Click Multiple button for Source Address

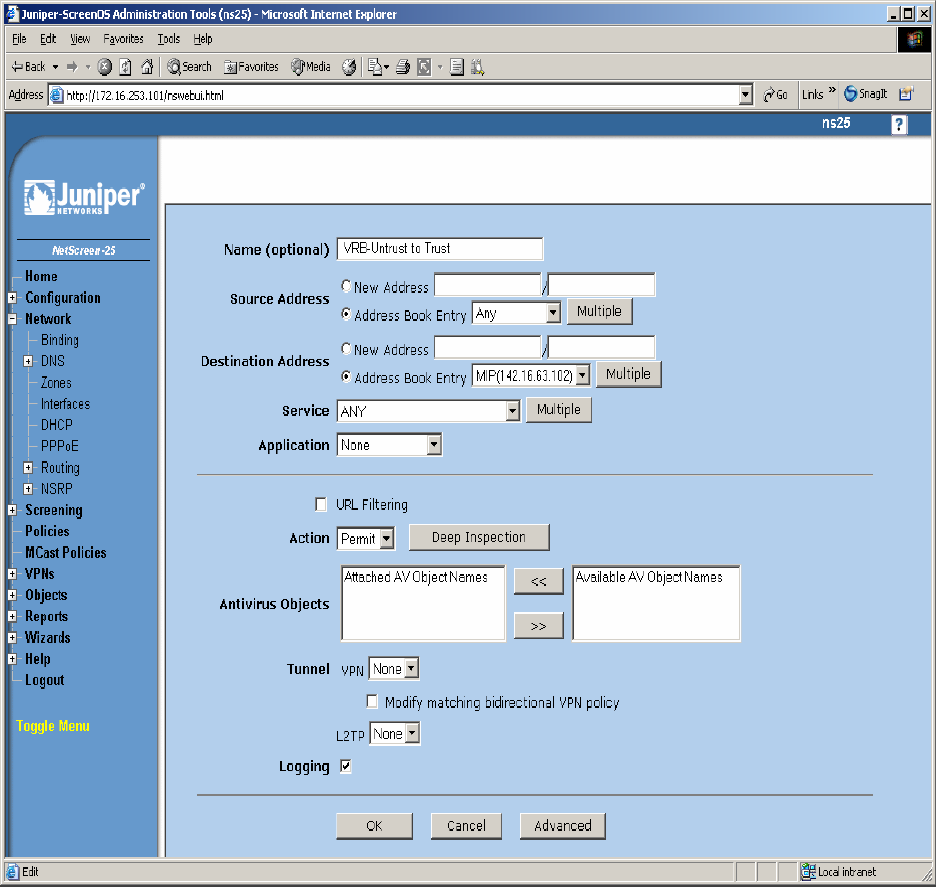[599, 312]
